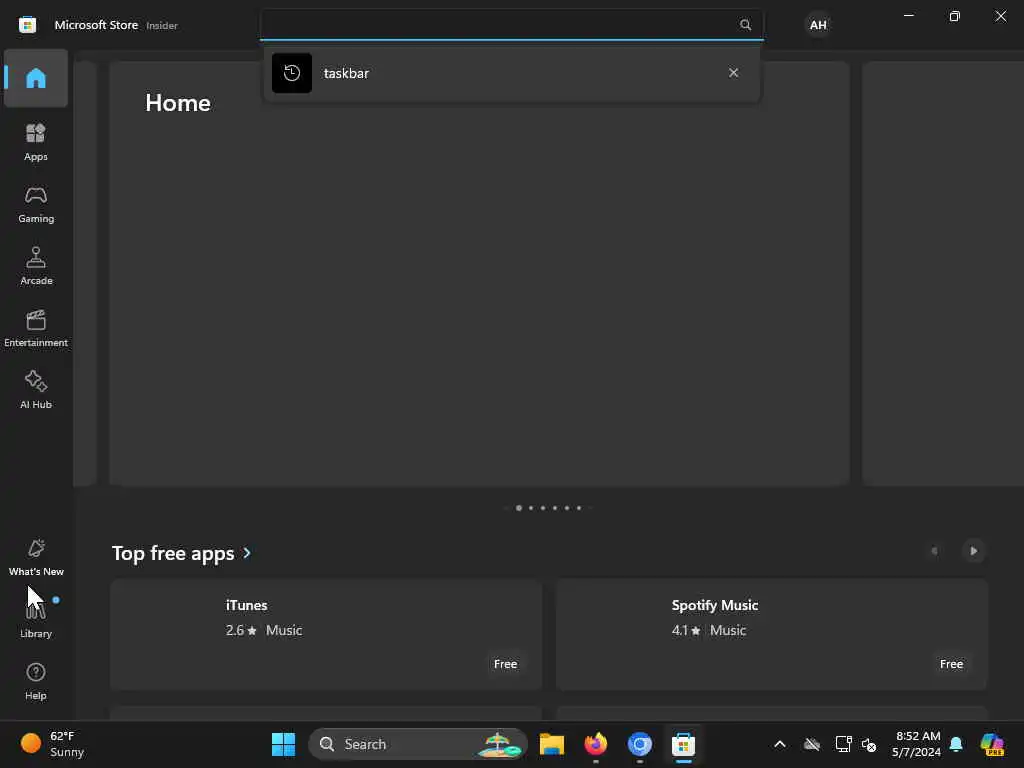This screenshot has height=768, width=1024.
Task: Click the OneDrive cloud tray icon
Action: click(x=812, y=744)
